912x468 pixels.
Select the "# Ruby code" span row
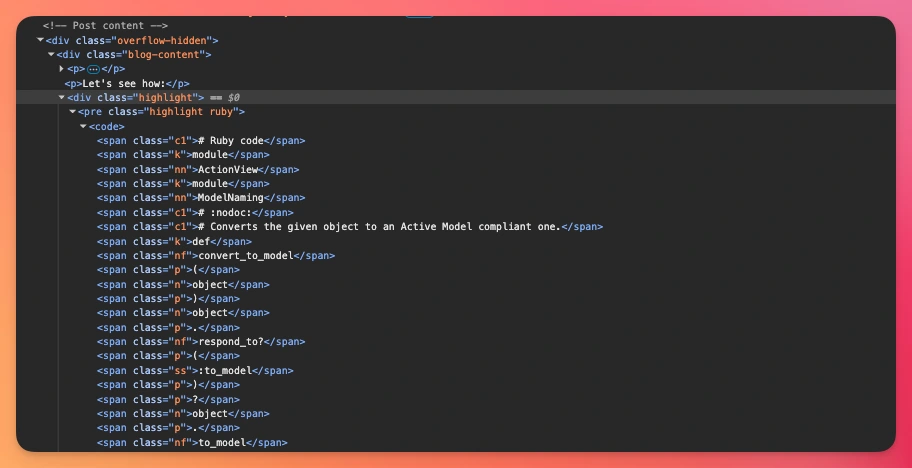click(201, 141)
